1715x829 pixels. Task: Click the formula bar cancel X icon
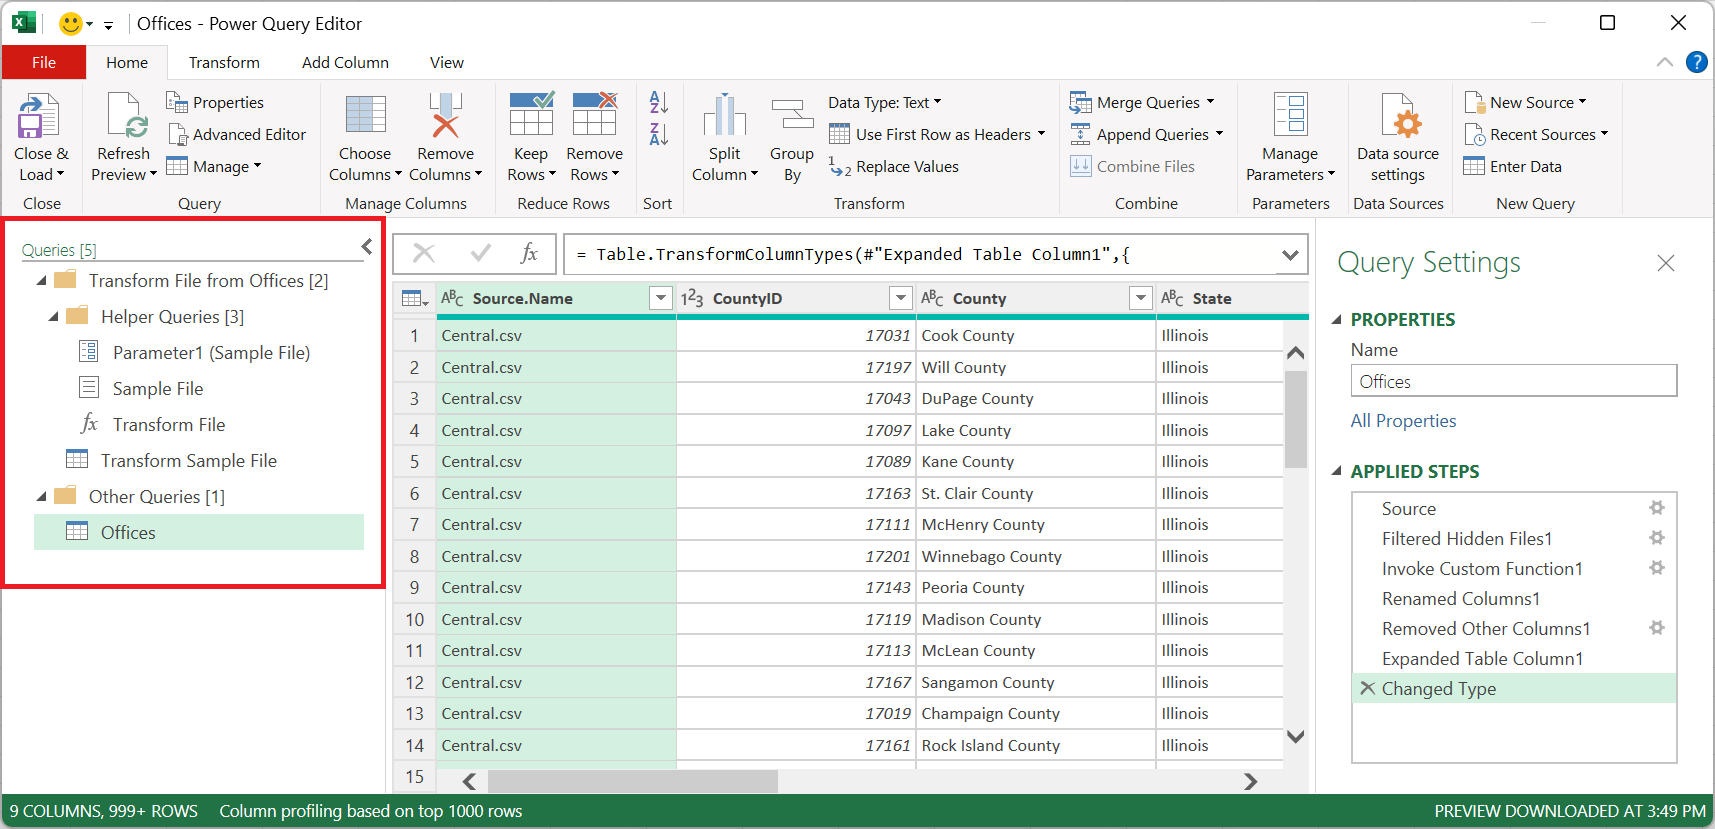click(424, 254)
